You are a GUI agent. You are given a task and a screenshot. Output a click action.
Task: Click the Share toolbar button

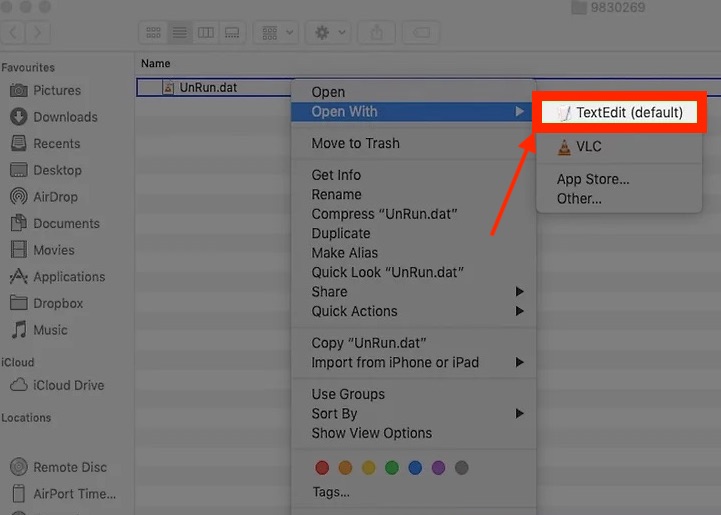pos(376,33)
